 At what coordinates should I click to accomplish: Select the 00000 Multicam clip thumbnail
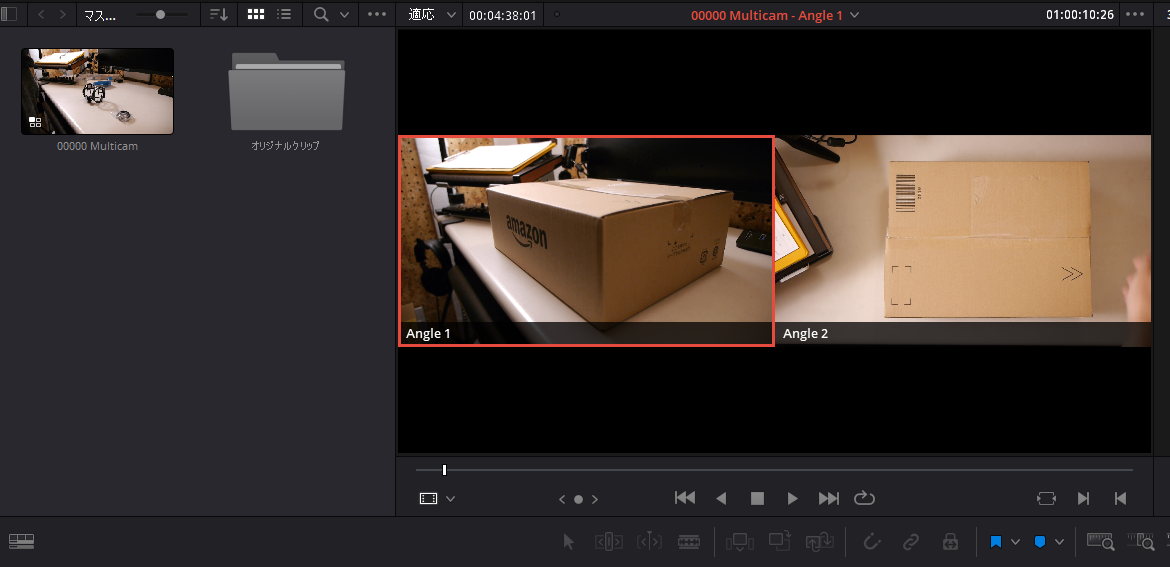coord(97,91)
